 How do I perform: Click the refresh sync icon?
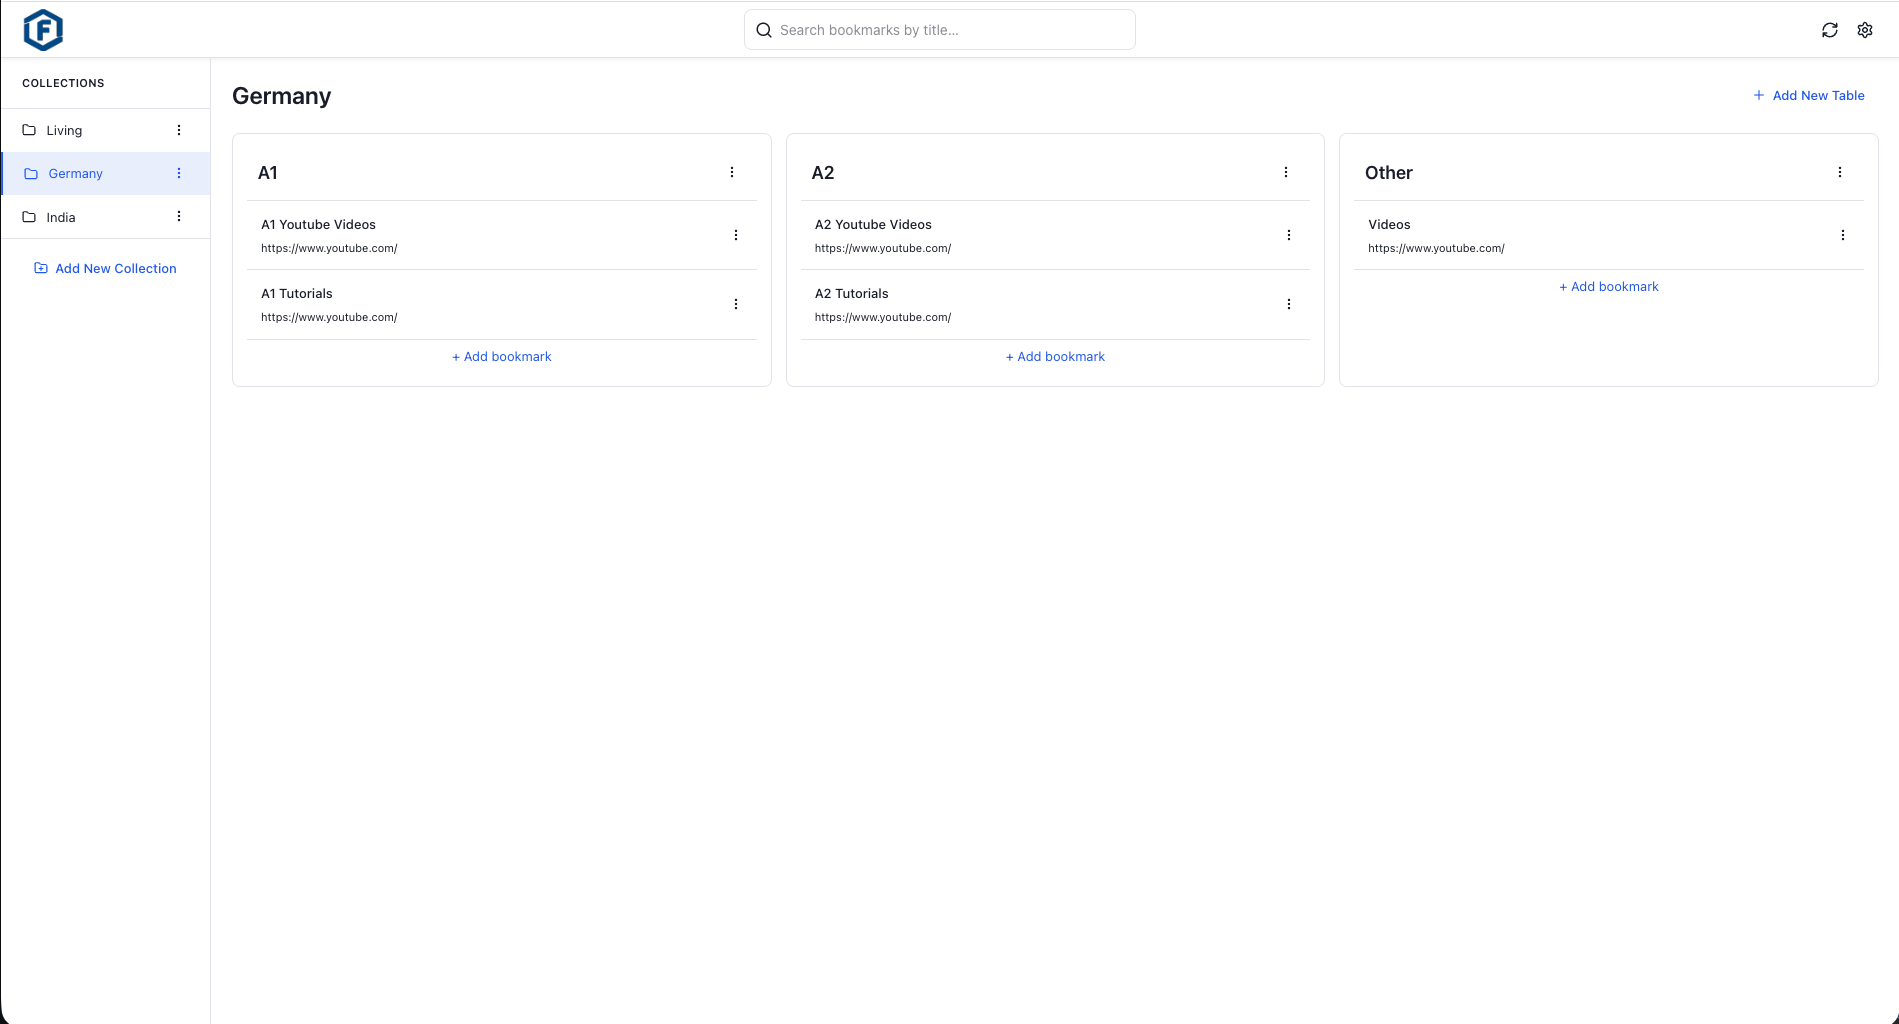coord(1829,30)
